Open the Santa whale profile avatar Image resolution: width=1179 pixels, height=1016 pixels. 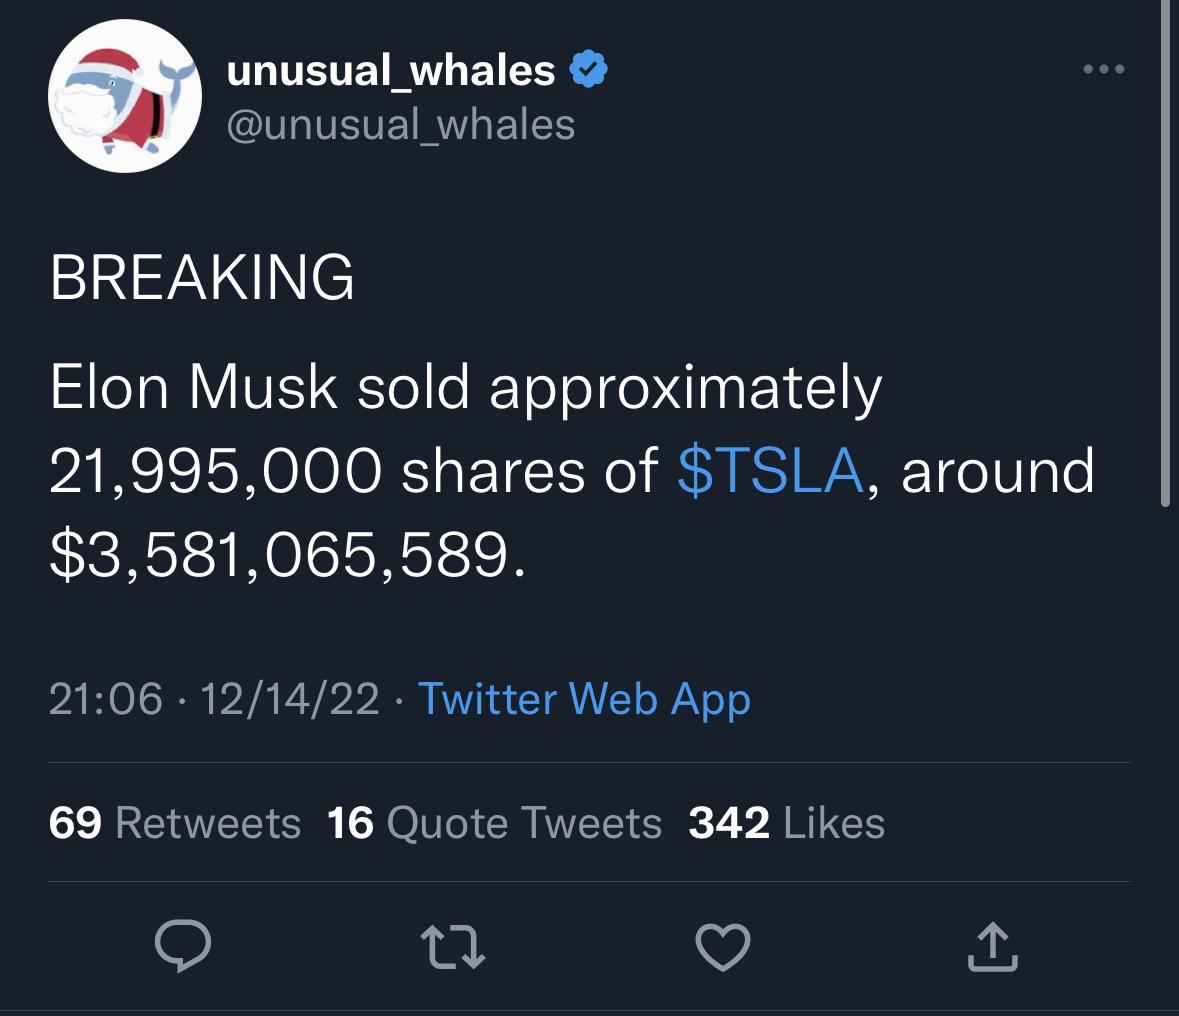click(125, 96)
